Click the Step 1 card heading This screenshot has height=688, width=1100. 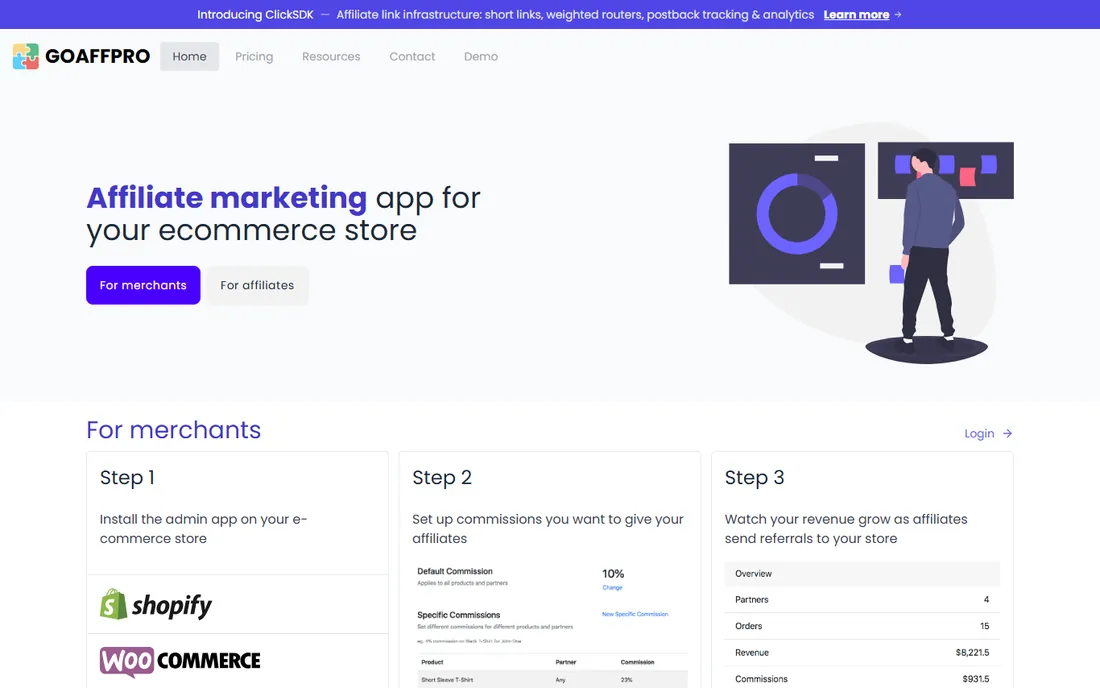click(127, 478)
